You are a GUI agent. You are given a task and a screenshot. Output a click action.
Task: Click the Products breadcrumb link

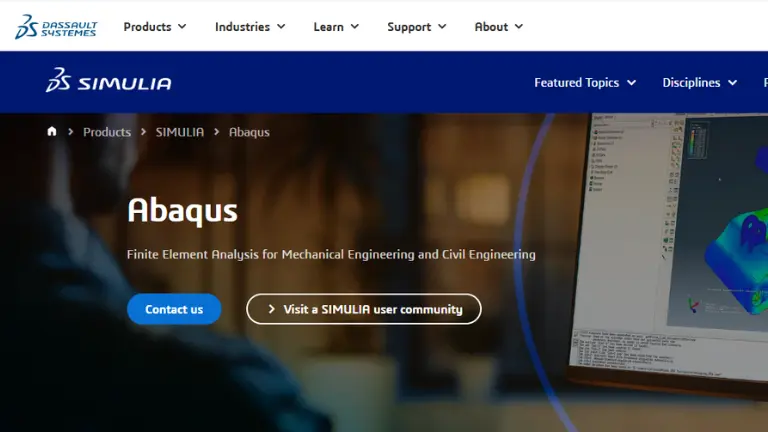107,132
